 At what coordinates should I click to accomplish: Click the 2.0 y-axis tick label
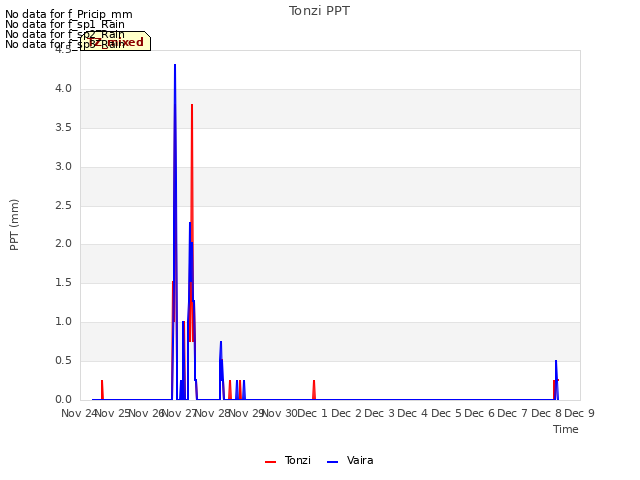click(x=63, y=244)
